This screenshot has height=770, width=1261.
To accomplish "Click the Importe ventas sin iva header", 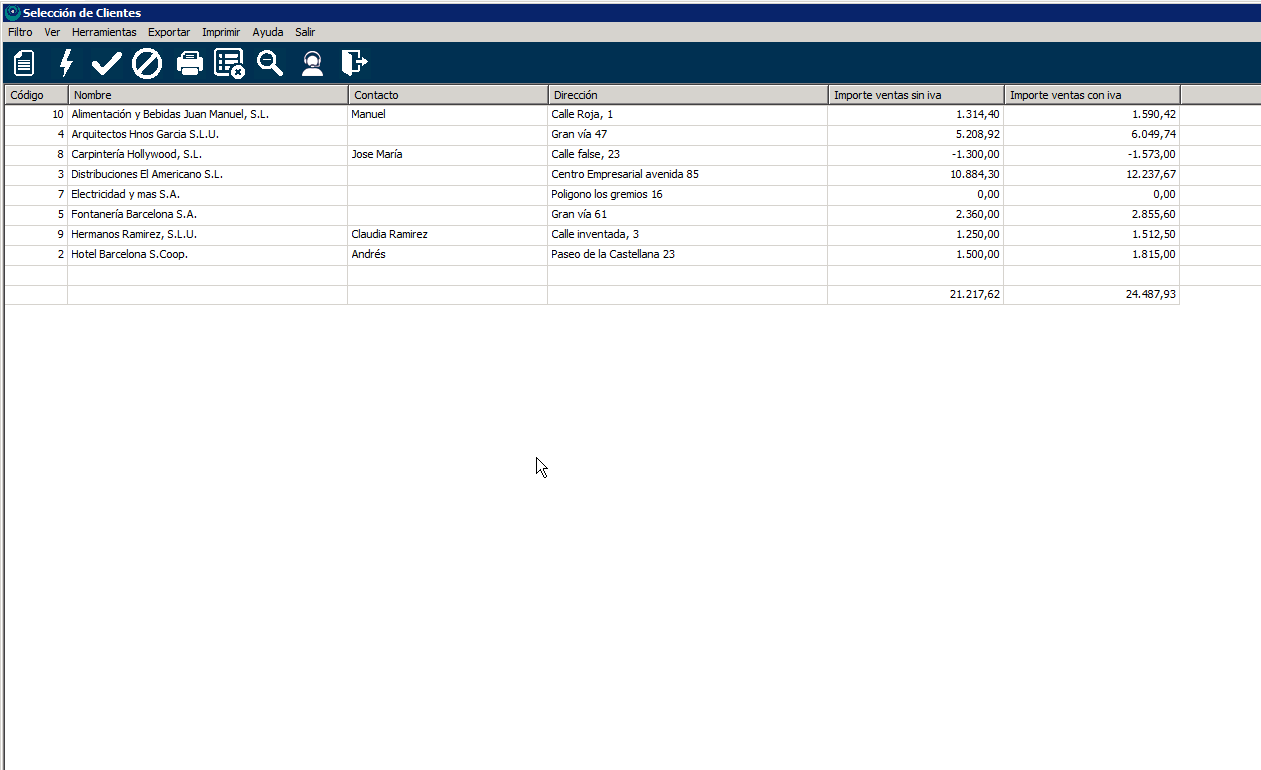I will (x=915, y=95).
